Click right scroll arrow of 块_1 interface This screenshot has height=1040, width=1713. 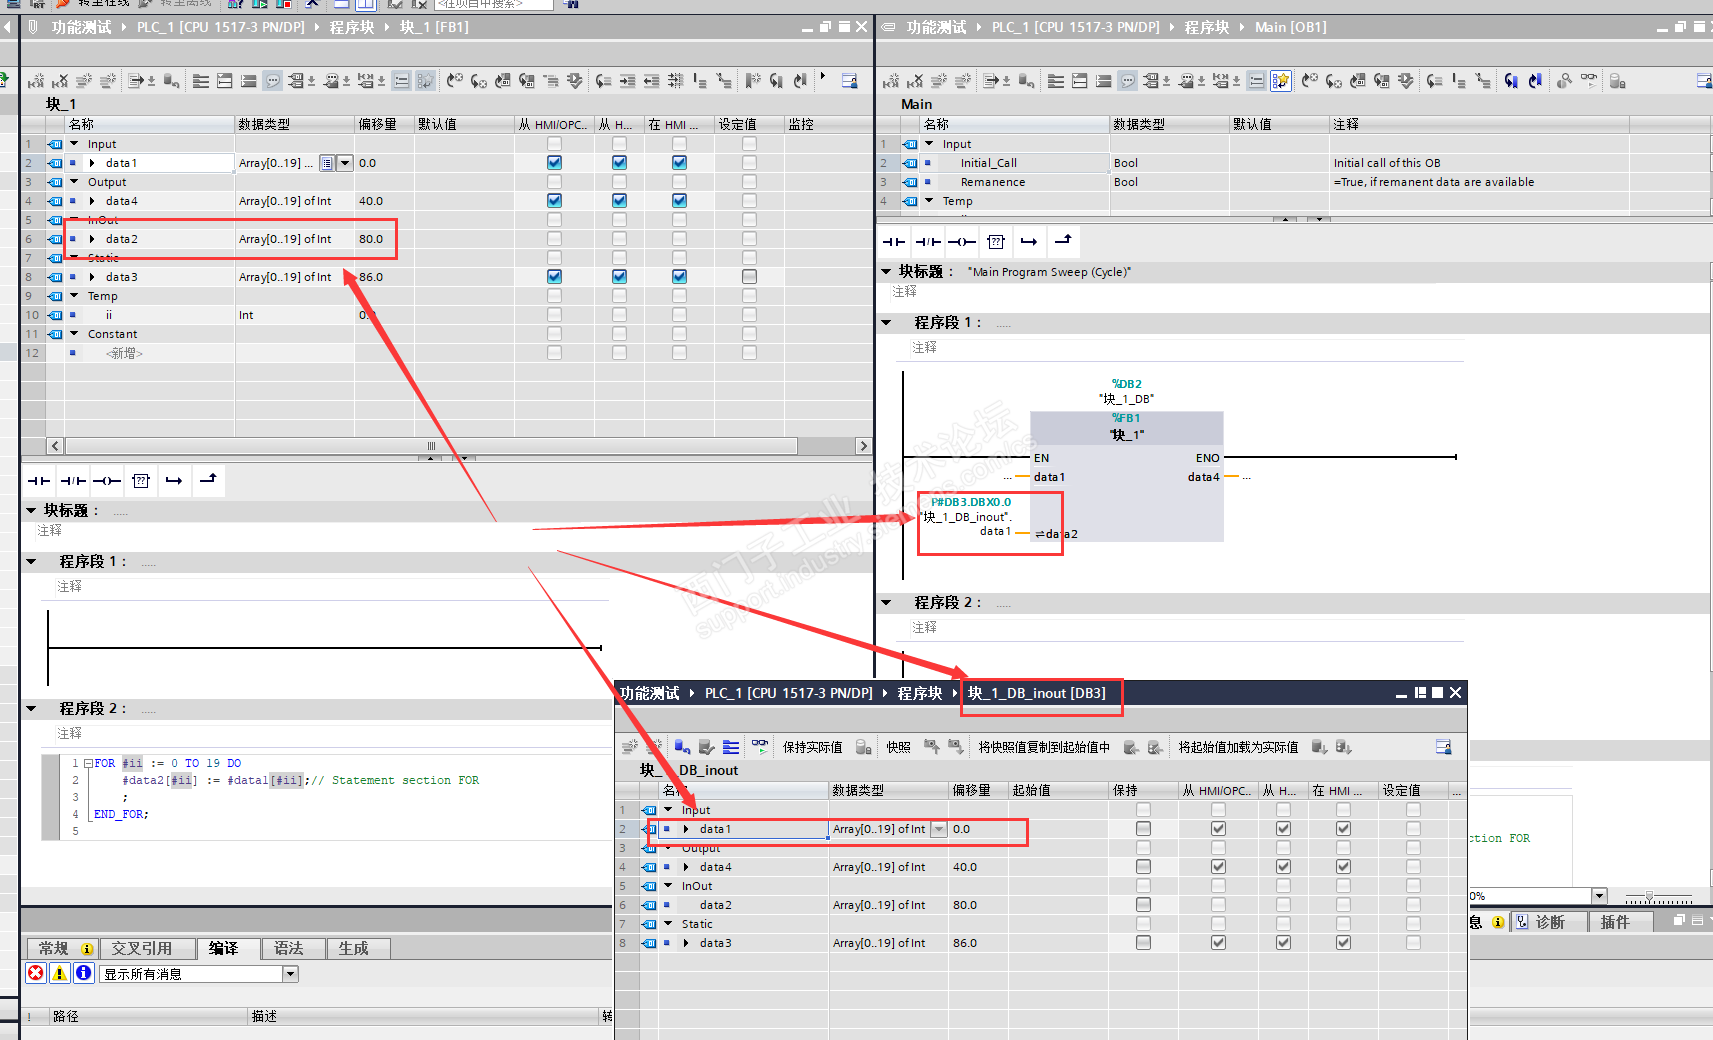point(863,446)
